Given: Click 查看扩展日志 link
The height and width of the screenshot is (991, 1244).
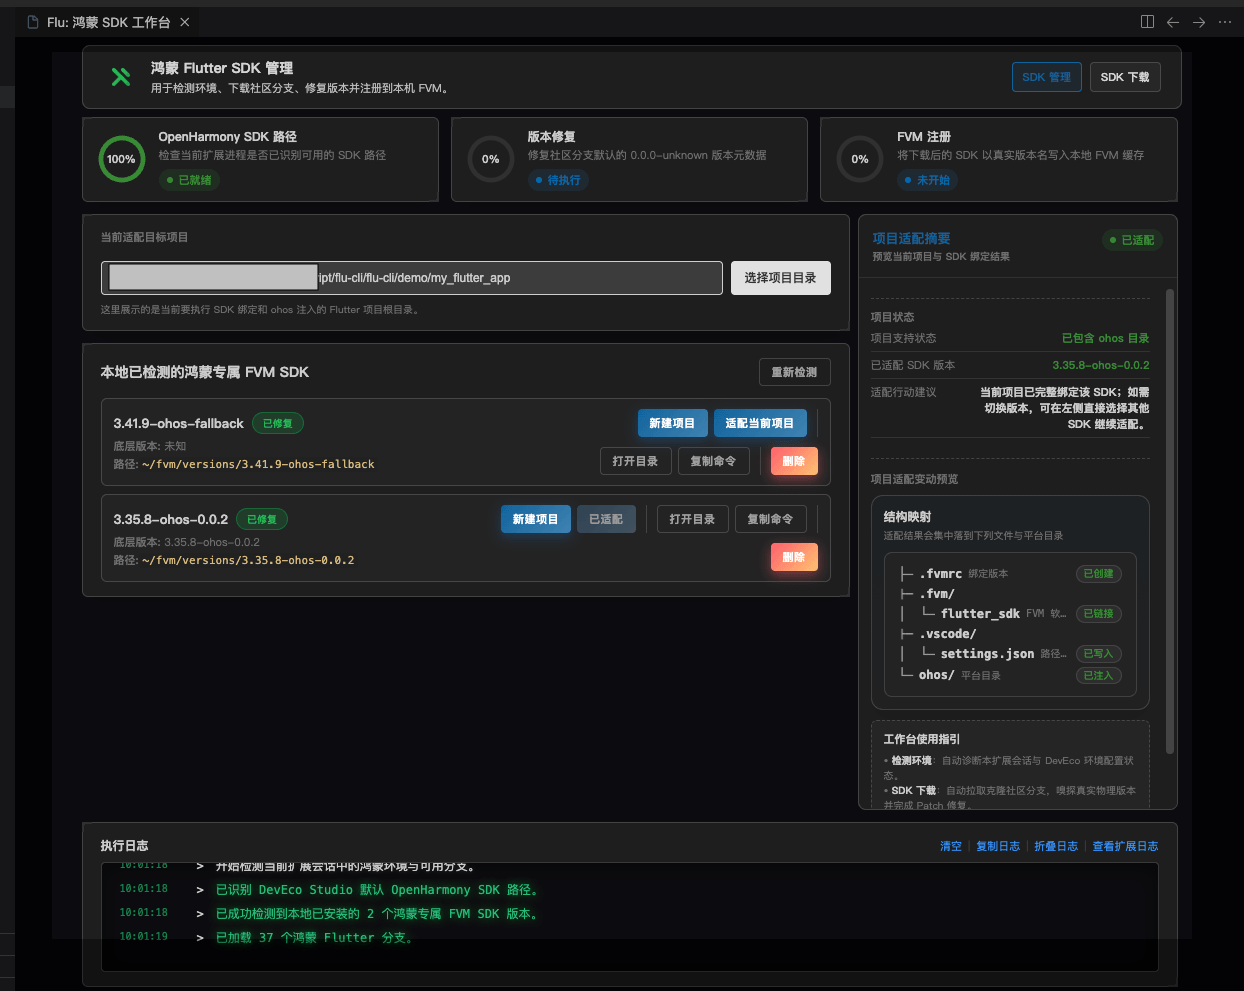Looking at the screenshot, I should (1125, 846).
